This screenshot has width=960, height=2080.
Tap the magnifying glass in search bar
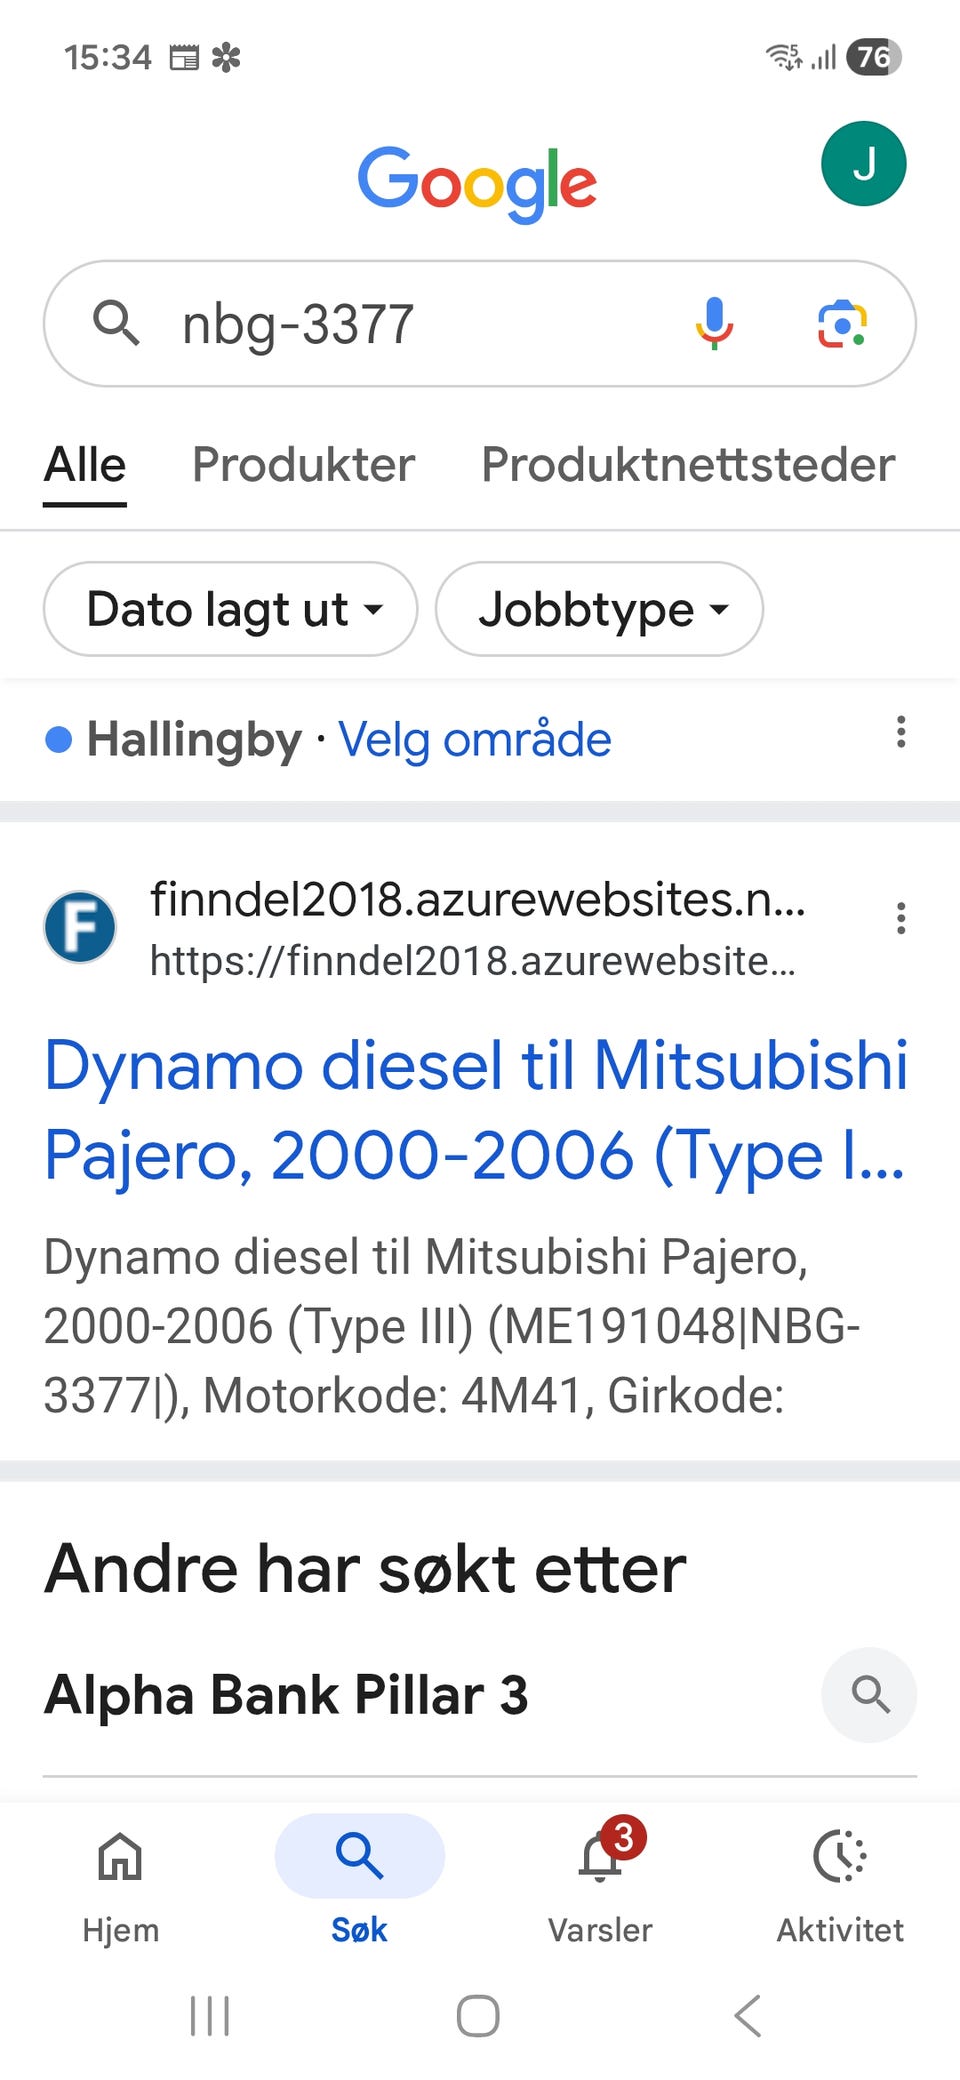pos(116,324)
